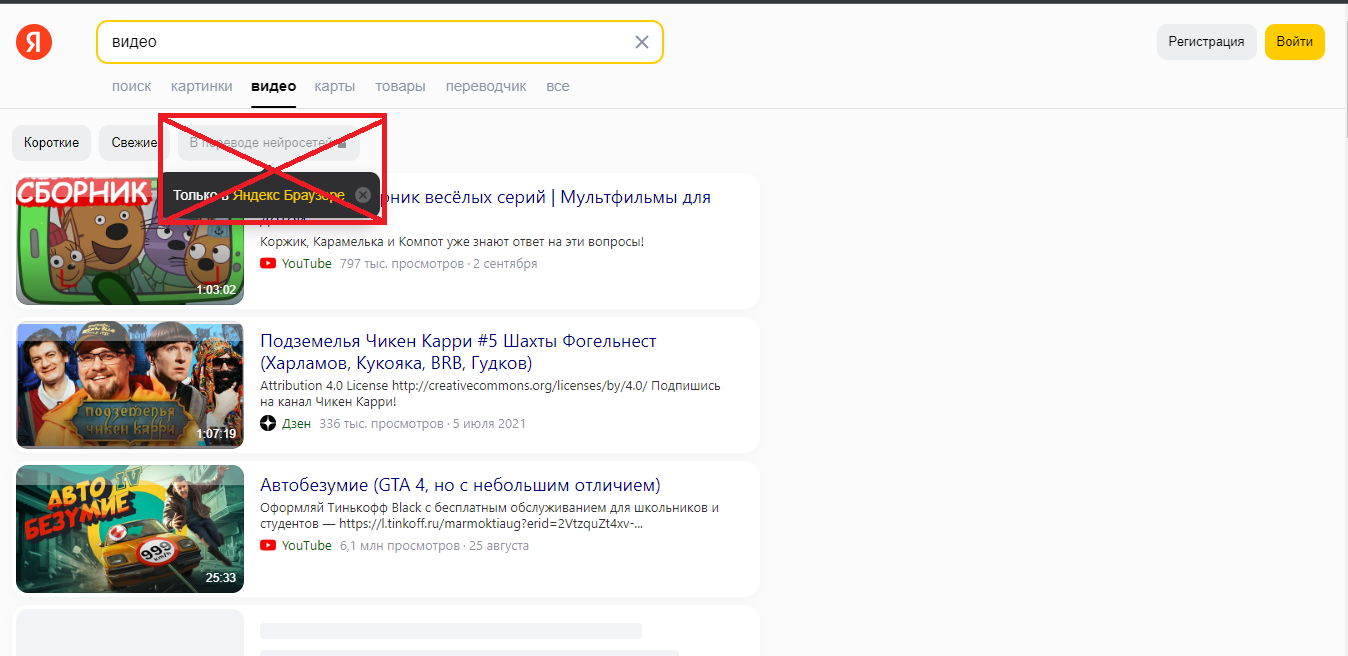Click the Дзен source icon
Viewport: 1348px width, 656px height.
(x=268, y=423)
